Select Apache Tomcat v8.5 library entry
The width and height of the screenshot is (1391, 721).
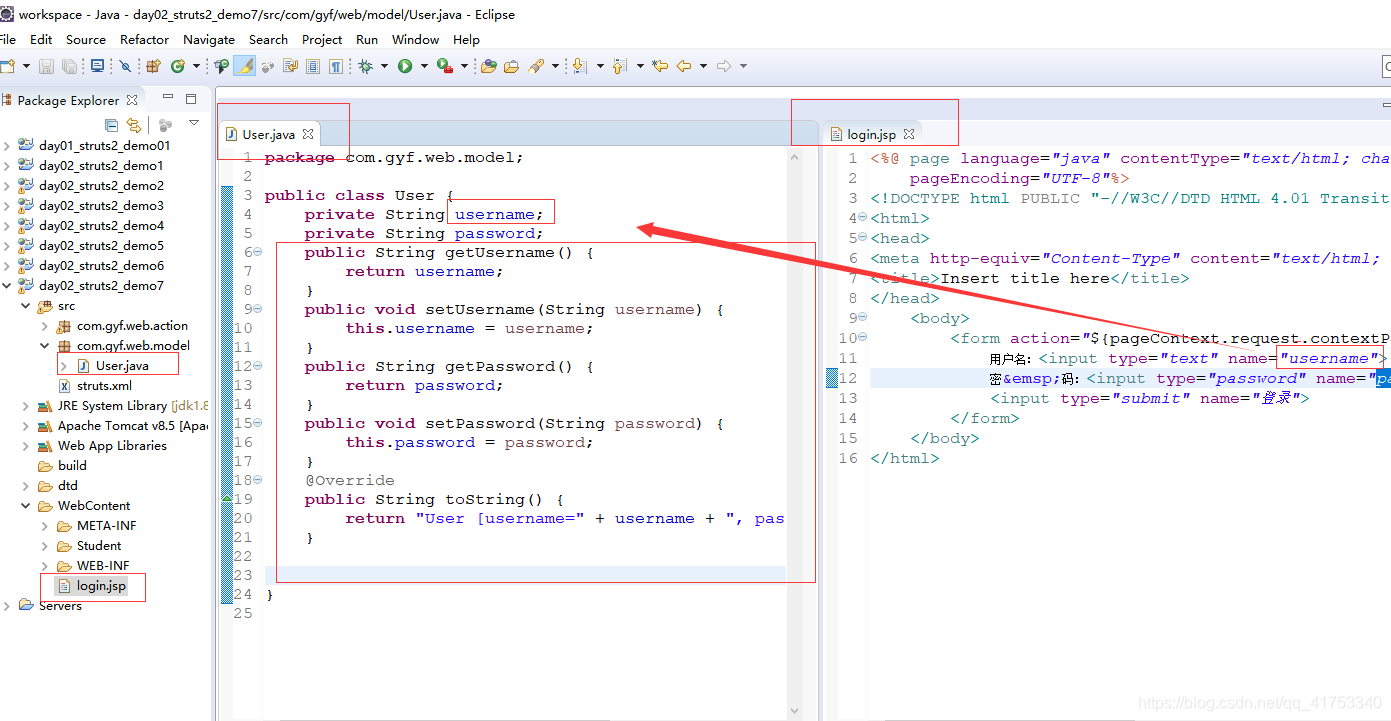132,426
